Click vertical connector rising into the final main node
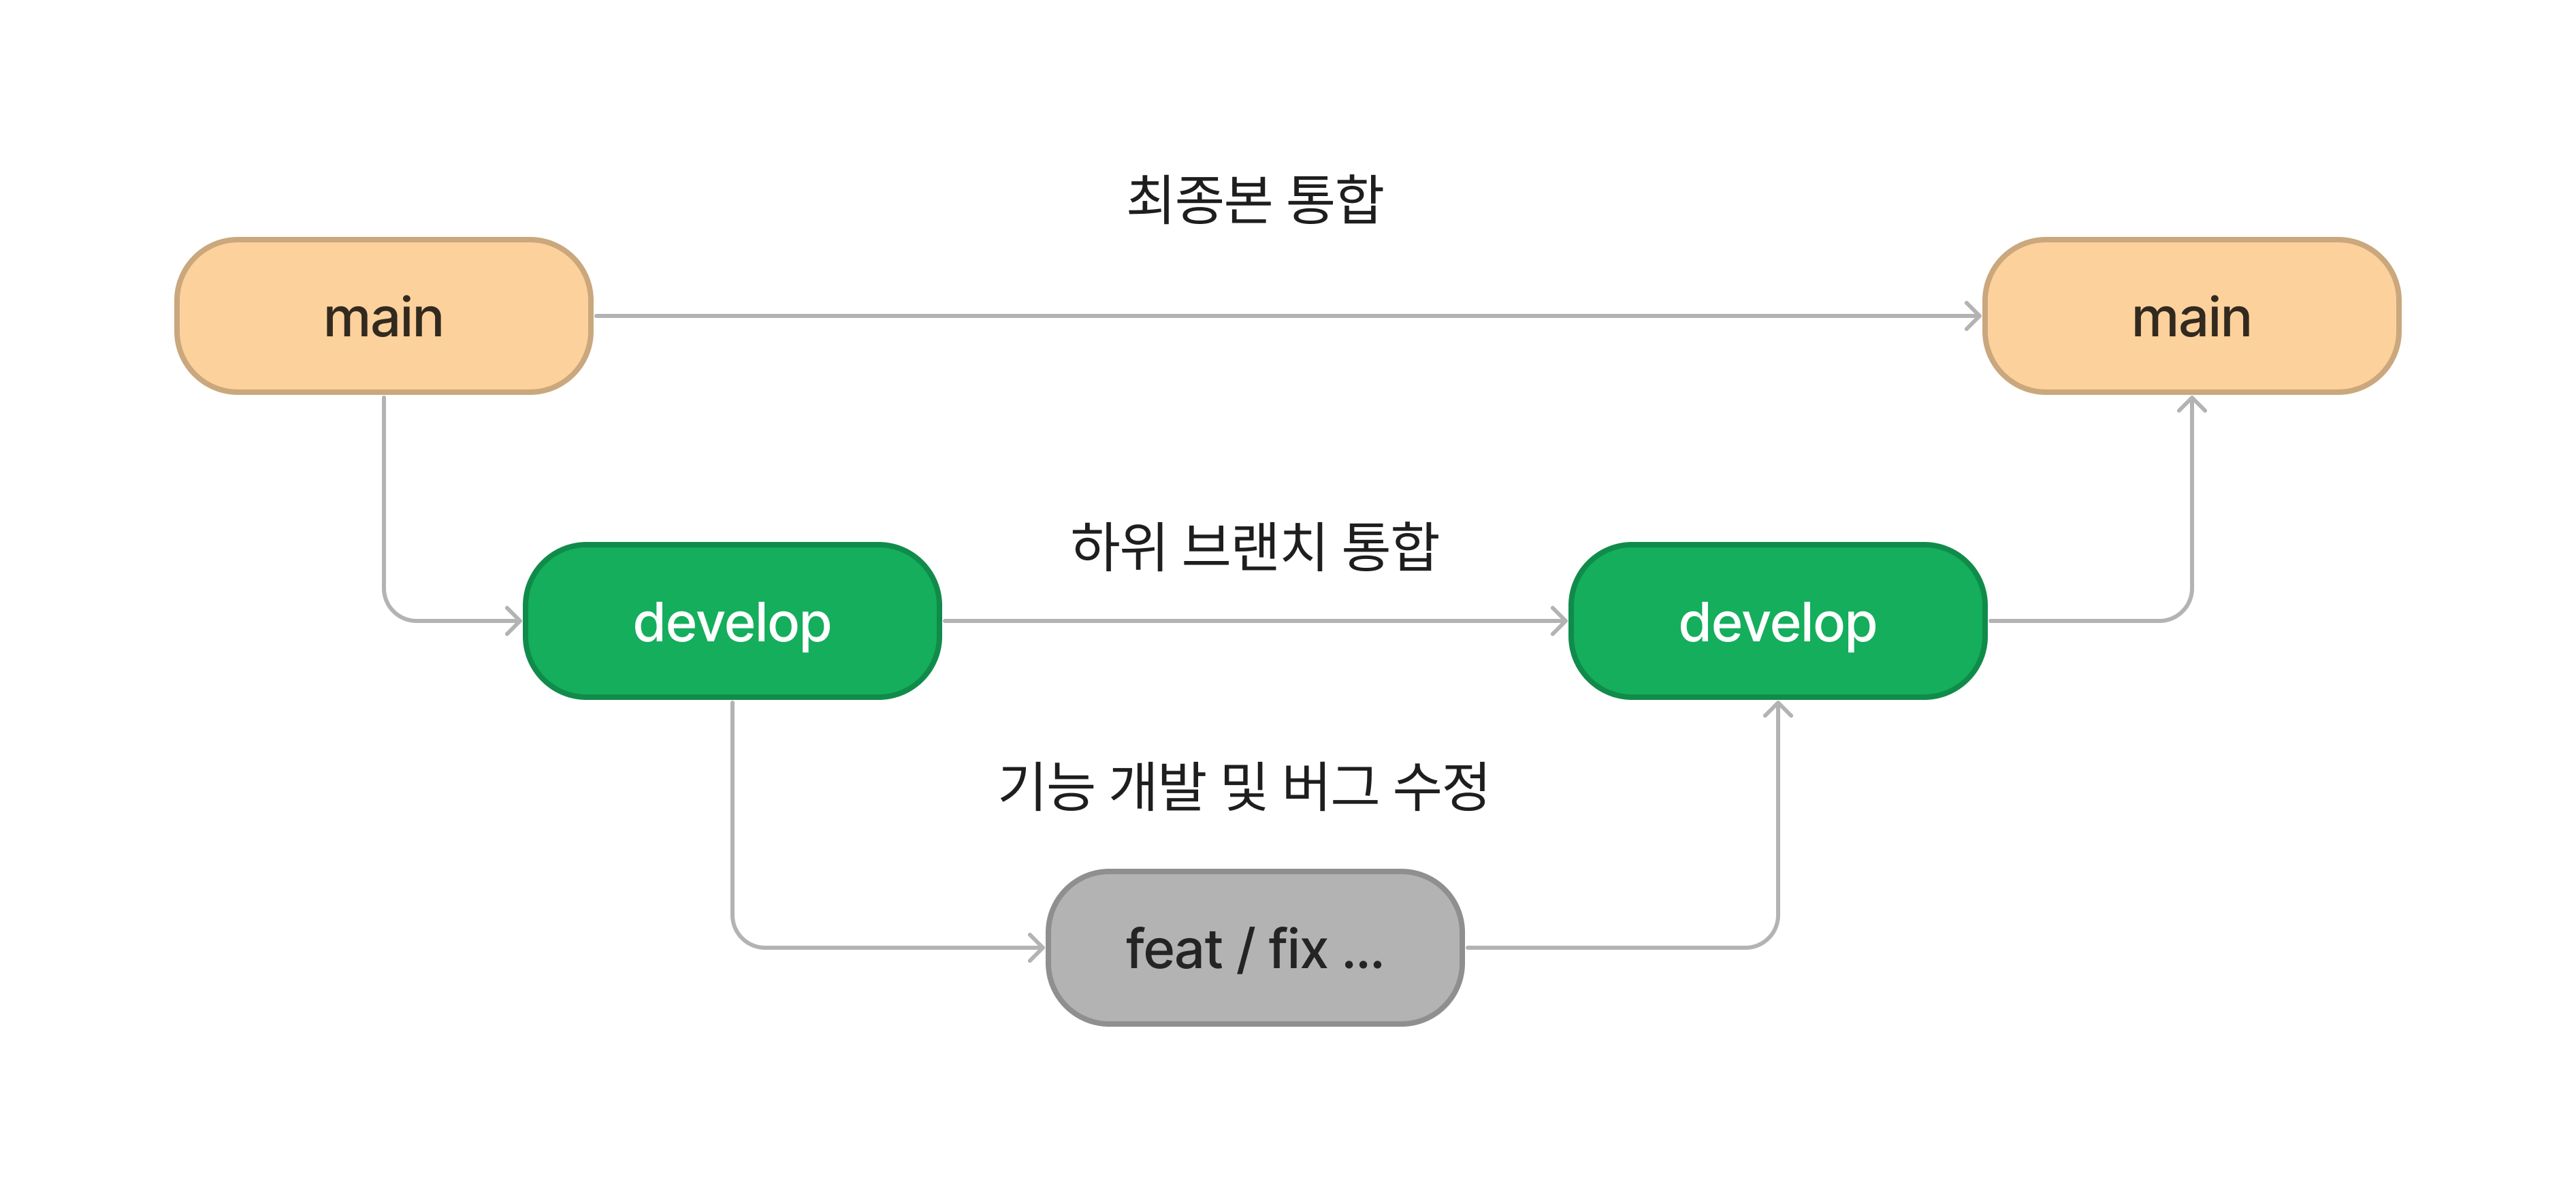Image resolution: width=2576 pixels, height=1201 pixels. [x=2191, y=500]
